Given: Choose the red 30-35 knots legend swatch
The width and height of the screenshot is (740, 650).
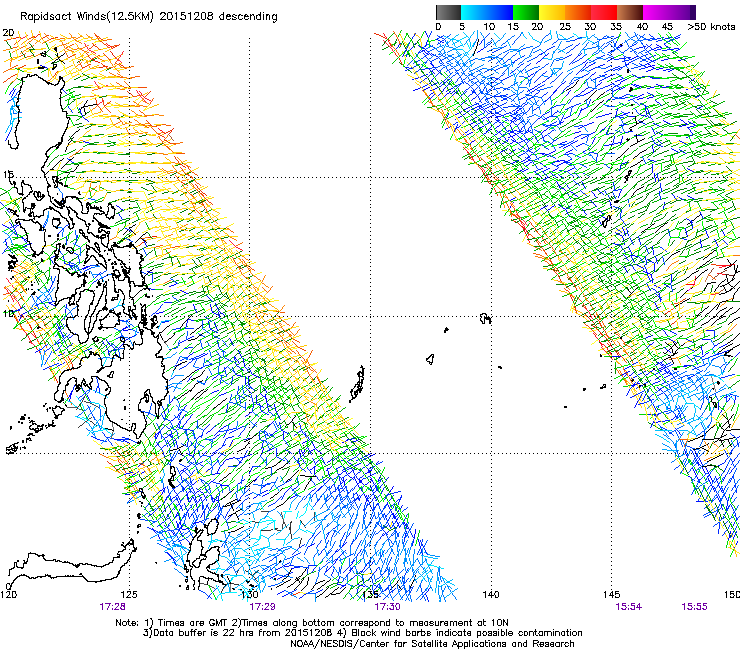Looking at the screenshot, I should click(x=604, y=12).
